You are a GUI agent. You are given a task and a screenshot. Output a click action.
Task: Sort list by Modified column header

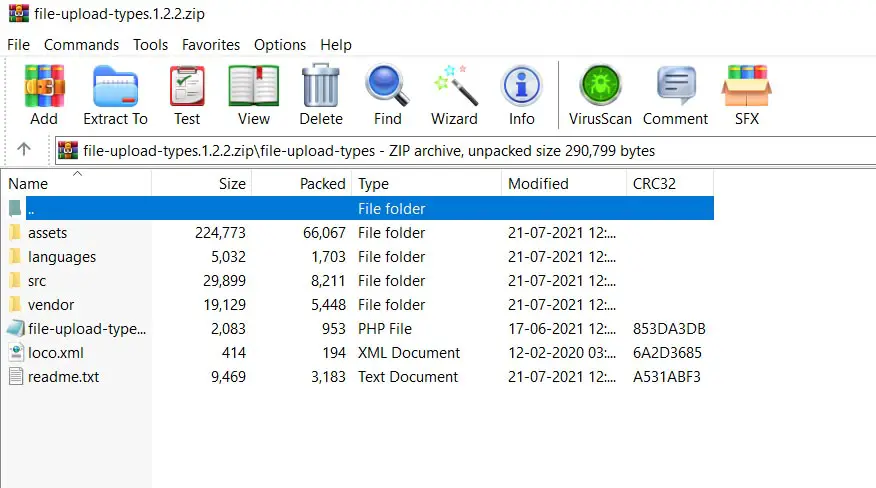click(564, 183)
